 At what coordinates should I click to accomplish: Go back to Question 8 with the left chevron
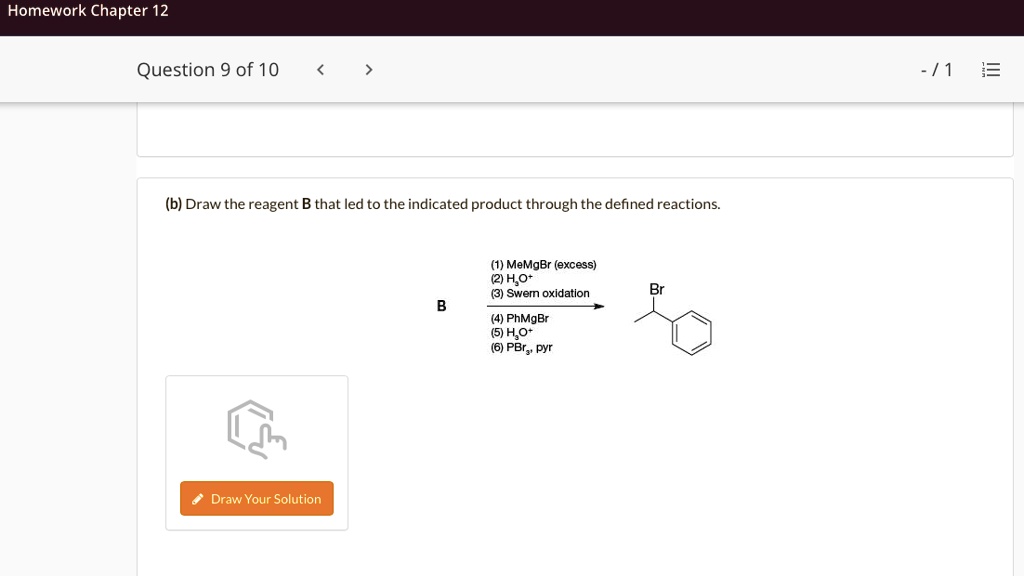pyautogui.click(x=320, y=69)
